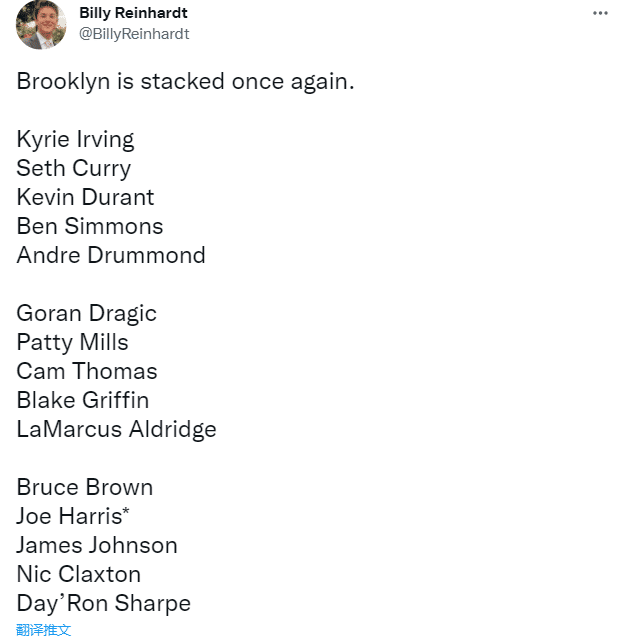Image resolution: width=623 pixels, height=642 pixels.
Task: Click the @BillyReinhardt handle
Action: pyautogui.click(x=134, y=34)
